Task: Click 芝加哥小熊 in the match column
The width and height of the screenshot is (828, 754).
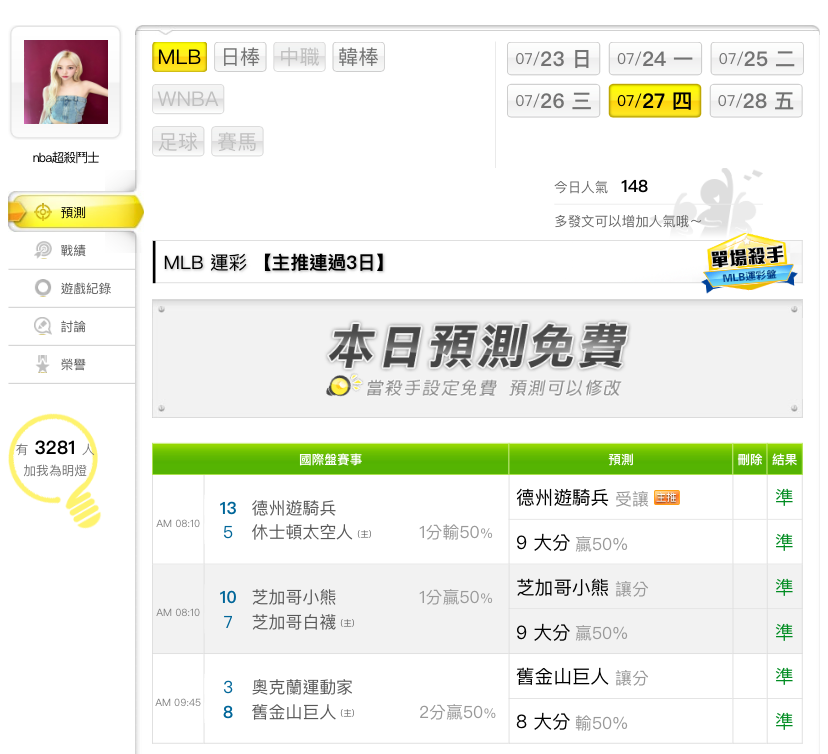Action: (294, 597)
